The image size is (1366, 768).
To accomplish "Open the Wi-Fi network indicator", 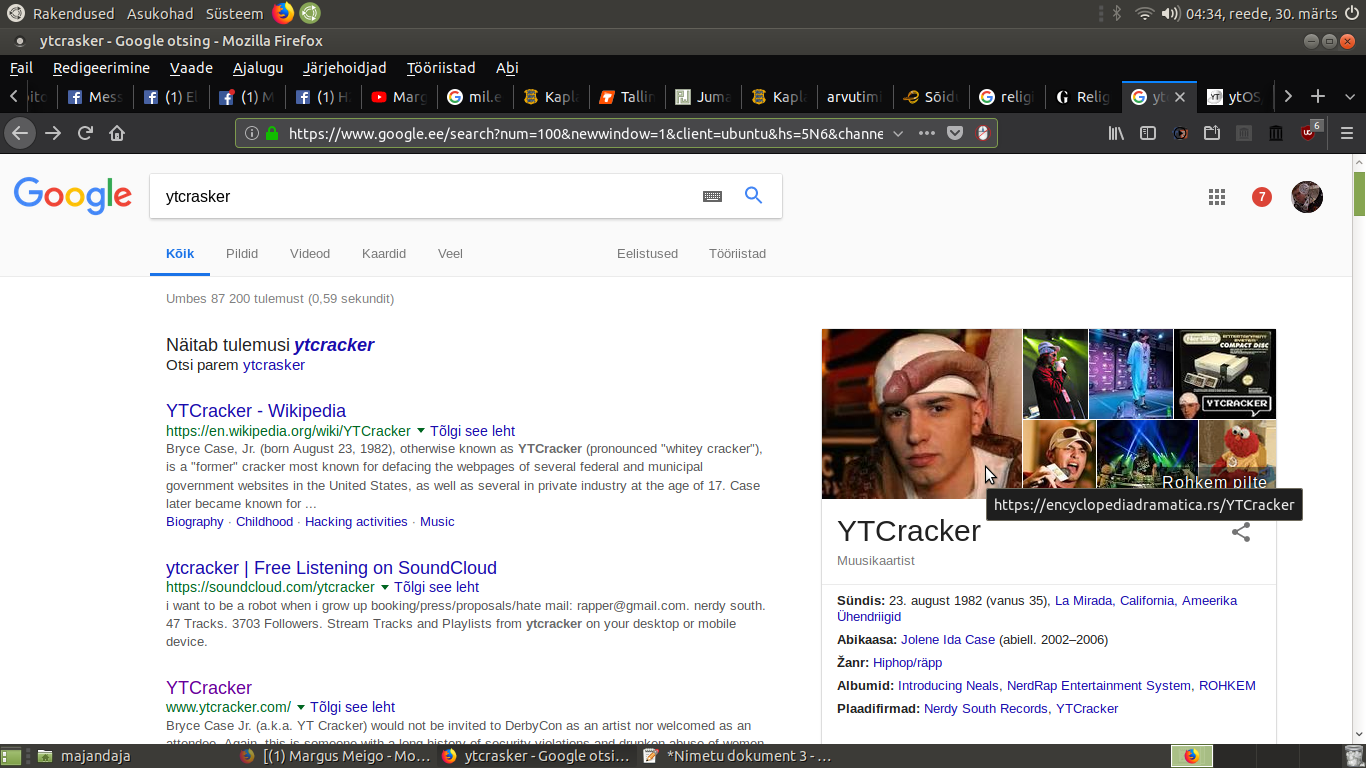I will [x=1144, y=13].
